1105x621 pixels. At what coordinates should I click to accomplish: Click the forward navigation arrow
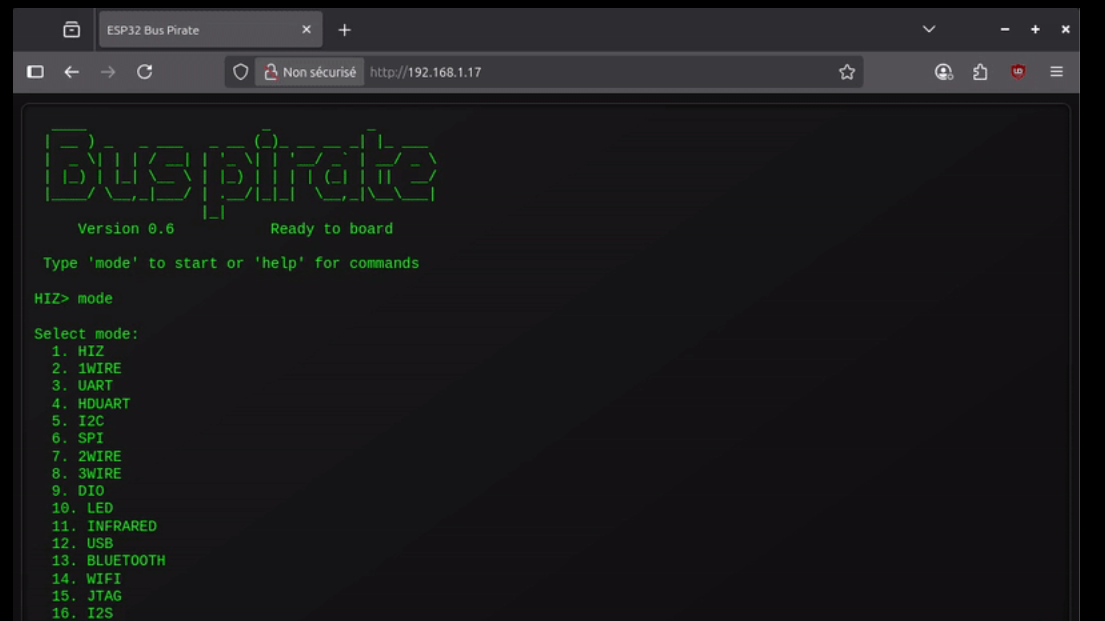tap(108, 72)
